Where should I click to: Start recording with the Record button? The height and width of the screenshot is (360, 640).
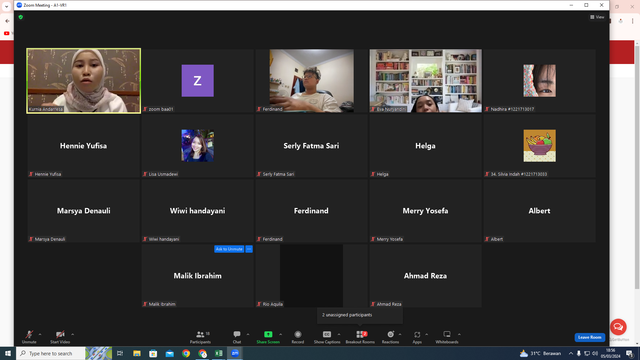pyautogui.click(x=298, y=337)
